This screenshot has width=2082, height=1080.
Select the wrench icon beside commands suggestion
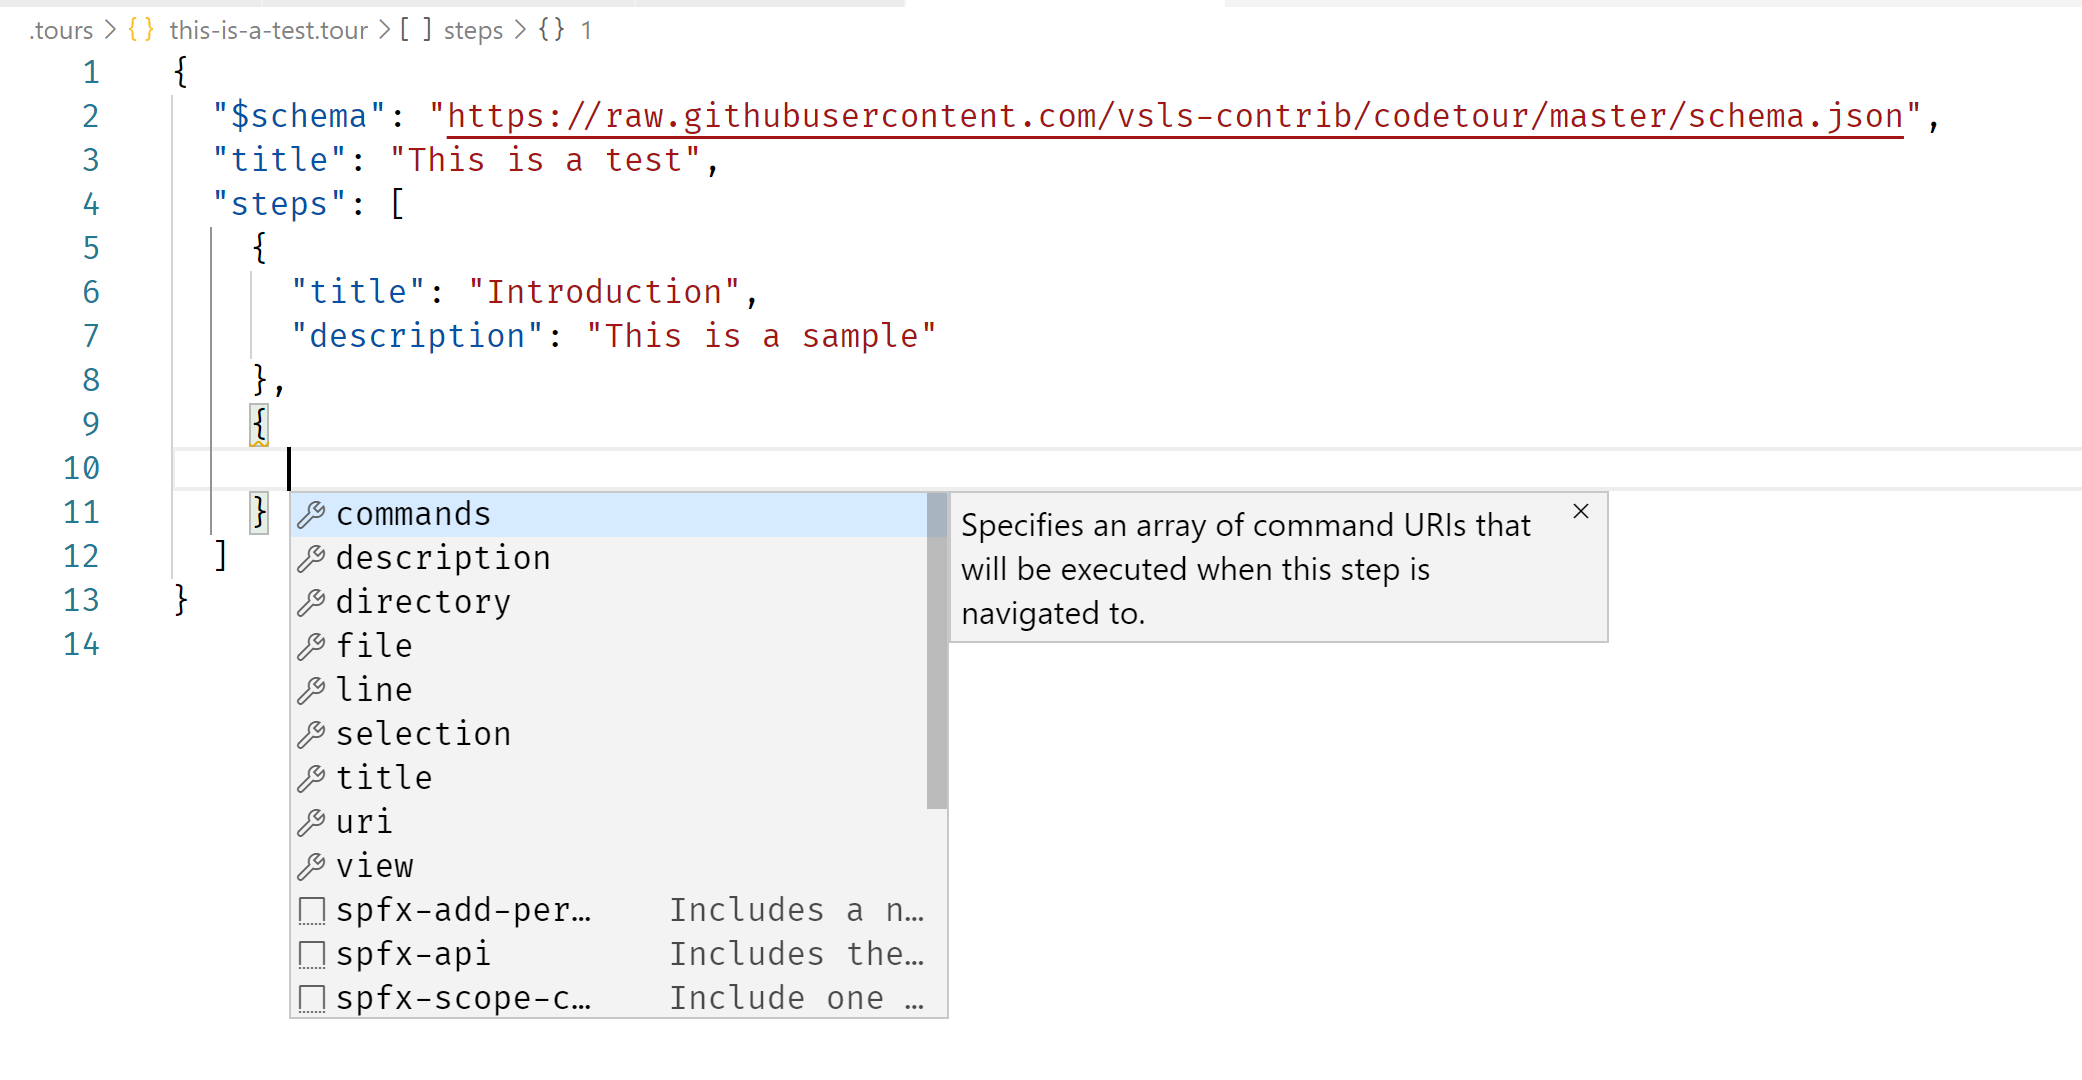click(x=312, y=514)
